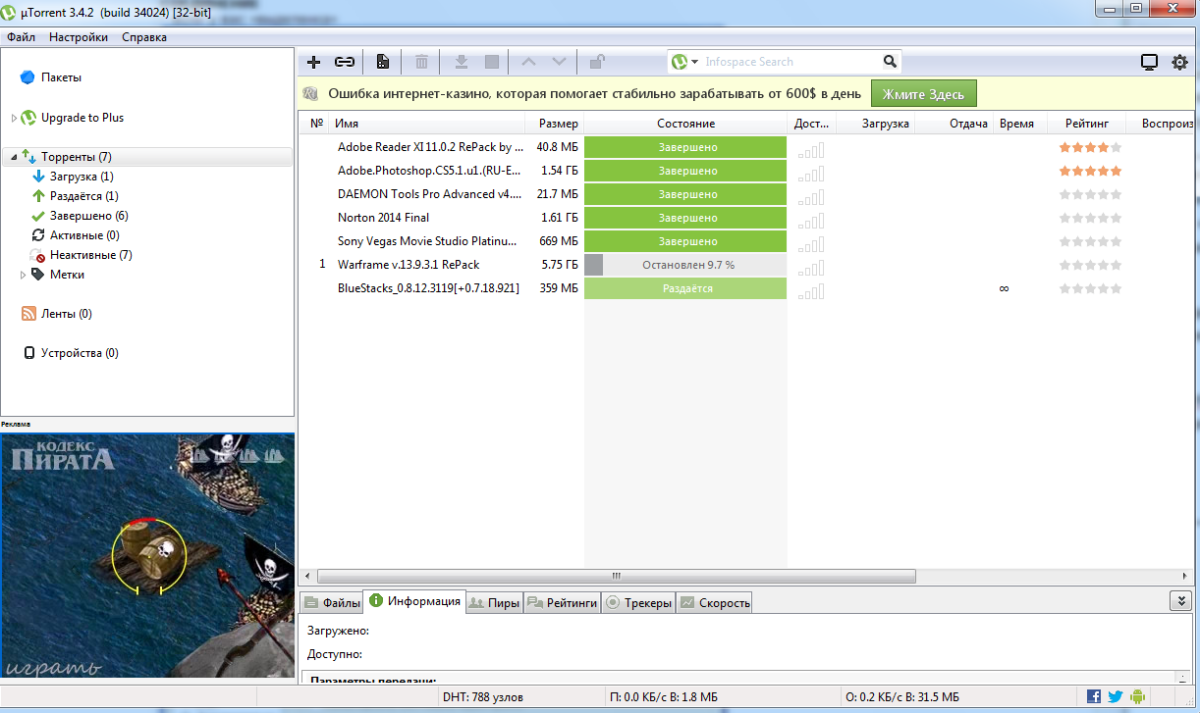This screenshot has height=713, width=1200.
Task: Click the Add Torrent plus icon
Action: pyautogui.click(x=313, y=61)
